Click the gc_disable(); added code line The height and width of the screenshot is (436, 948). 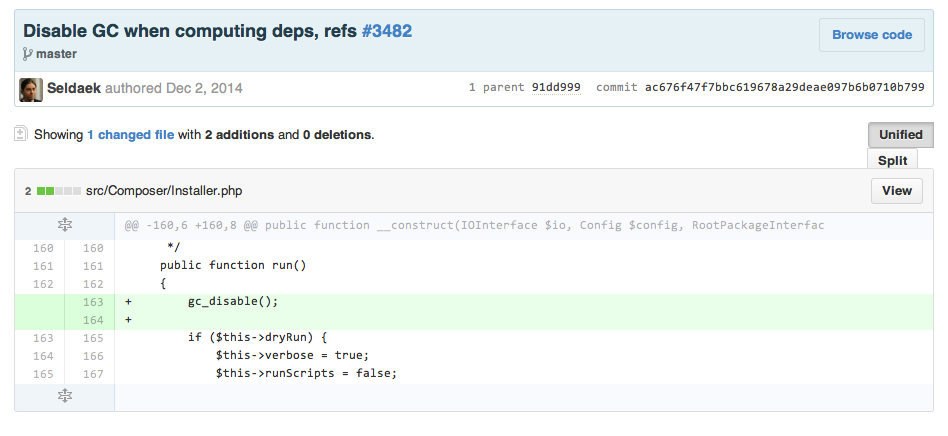tap(232, 301)
